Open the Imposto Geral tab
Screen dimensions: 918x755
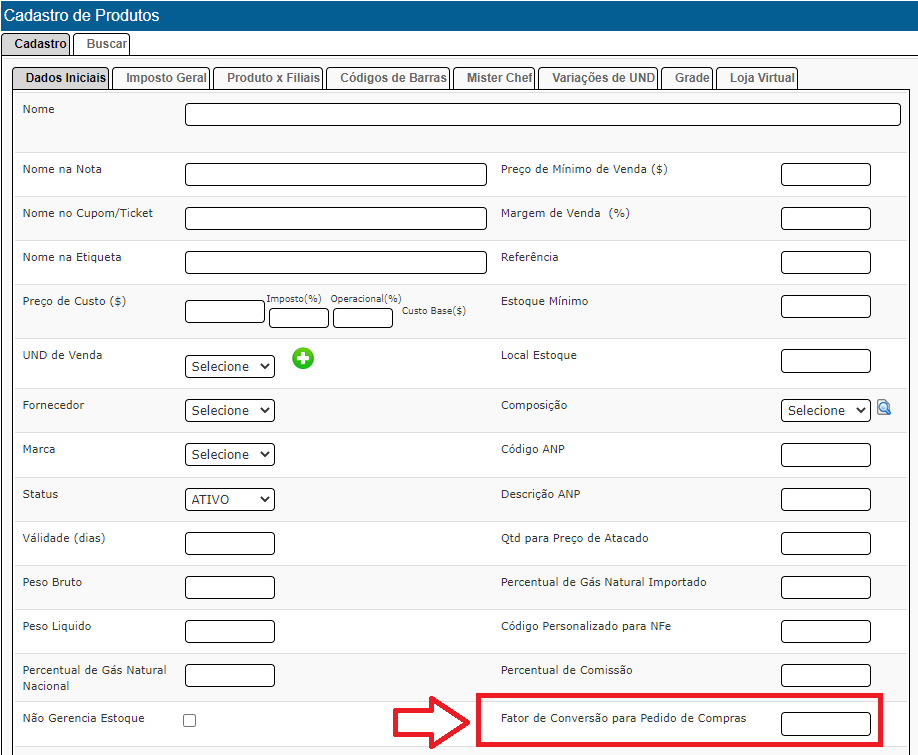coord(166,78)
